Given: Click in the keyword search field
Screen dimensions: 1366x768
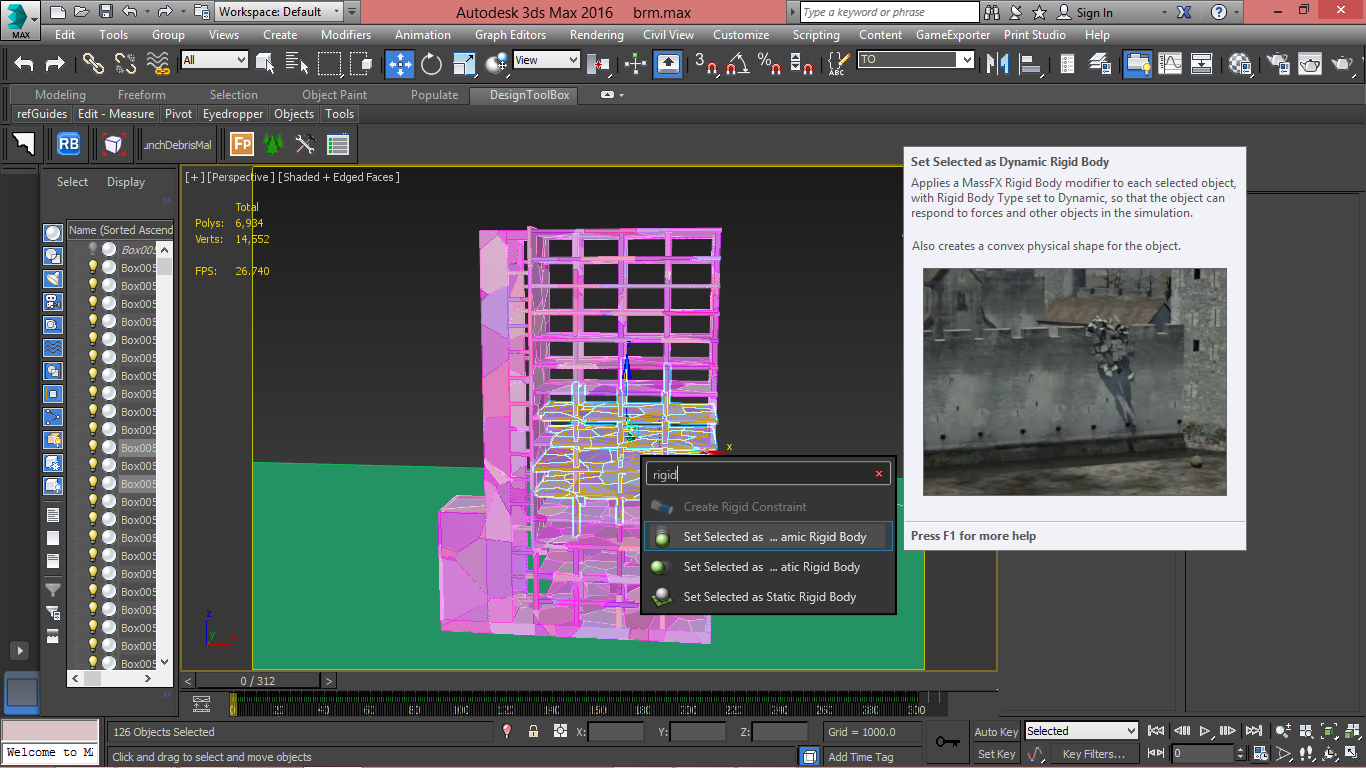Looking at the screenshot, I should pyautogui.click(x=890, y=12).
